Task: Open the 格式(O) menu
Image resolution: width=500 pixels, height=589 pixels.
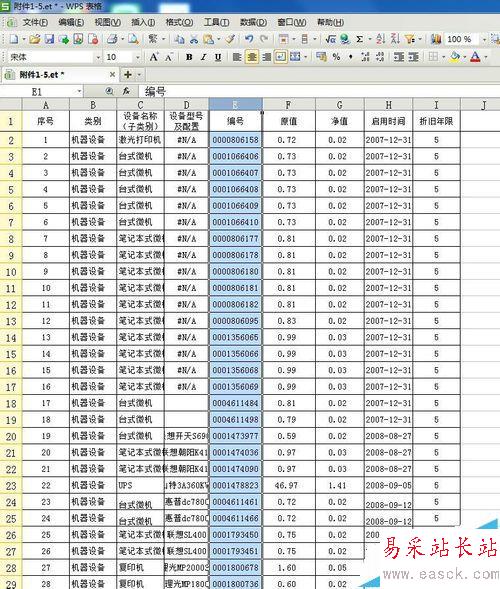Action: click(x=180, y=23)
